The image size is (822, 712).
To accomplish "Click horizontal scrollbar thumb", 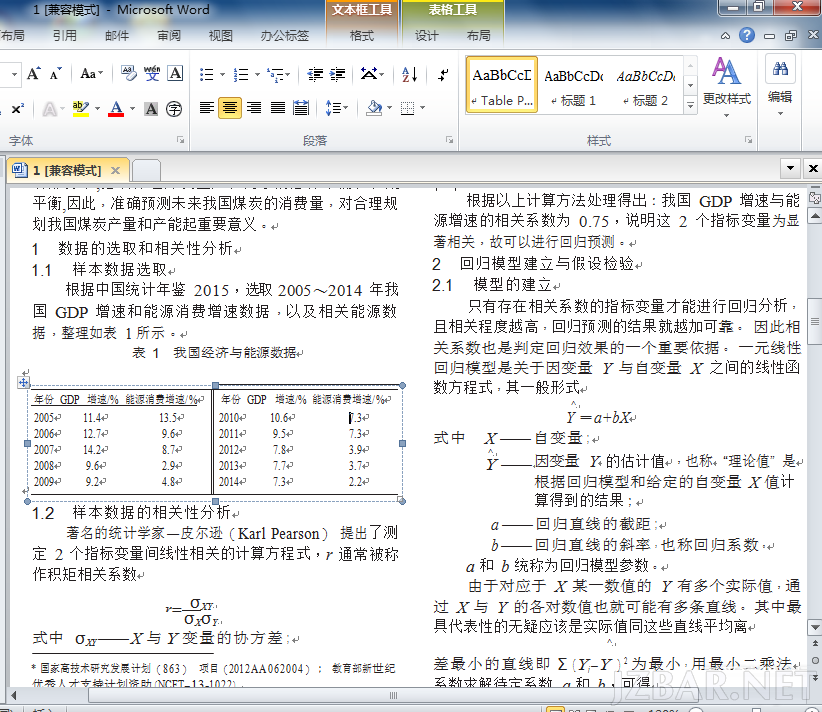I will 393,696.
